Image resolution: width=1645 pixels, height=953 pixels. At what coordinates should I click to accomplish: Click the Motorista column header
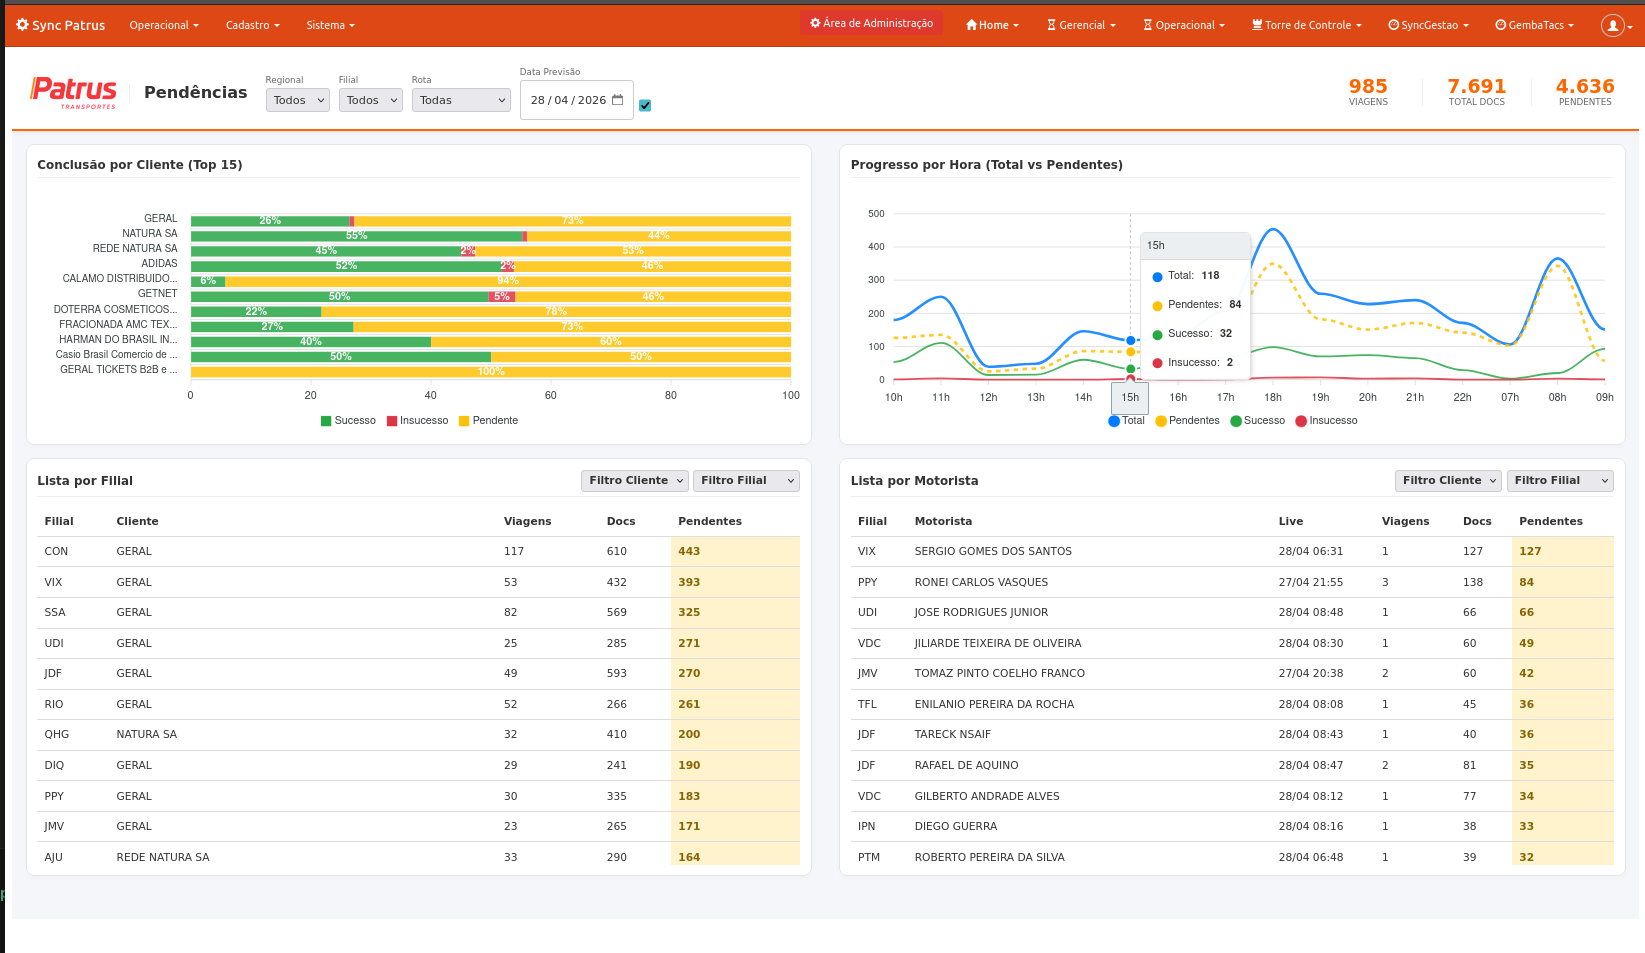point(943,522)
